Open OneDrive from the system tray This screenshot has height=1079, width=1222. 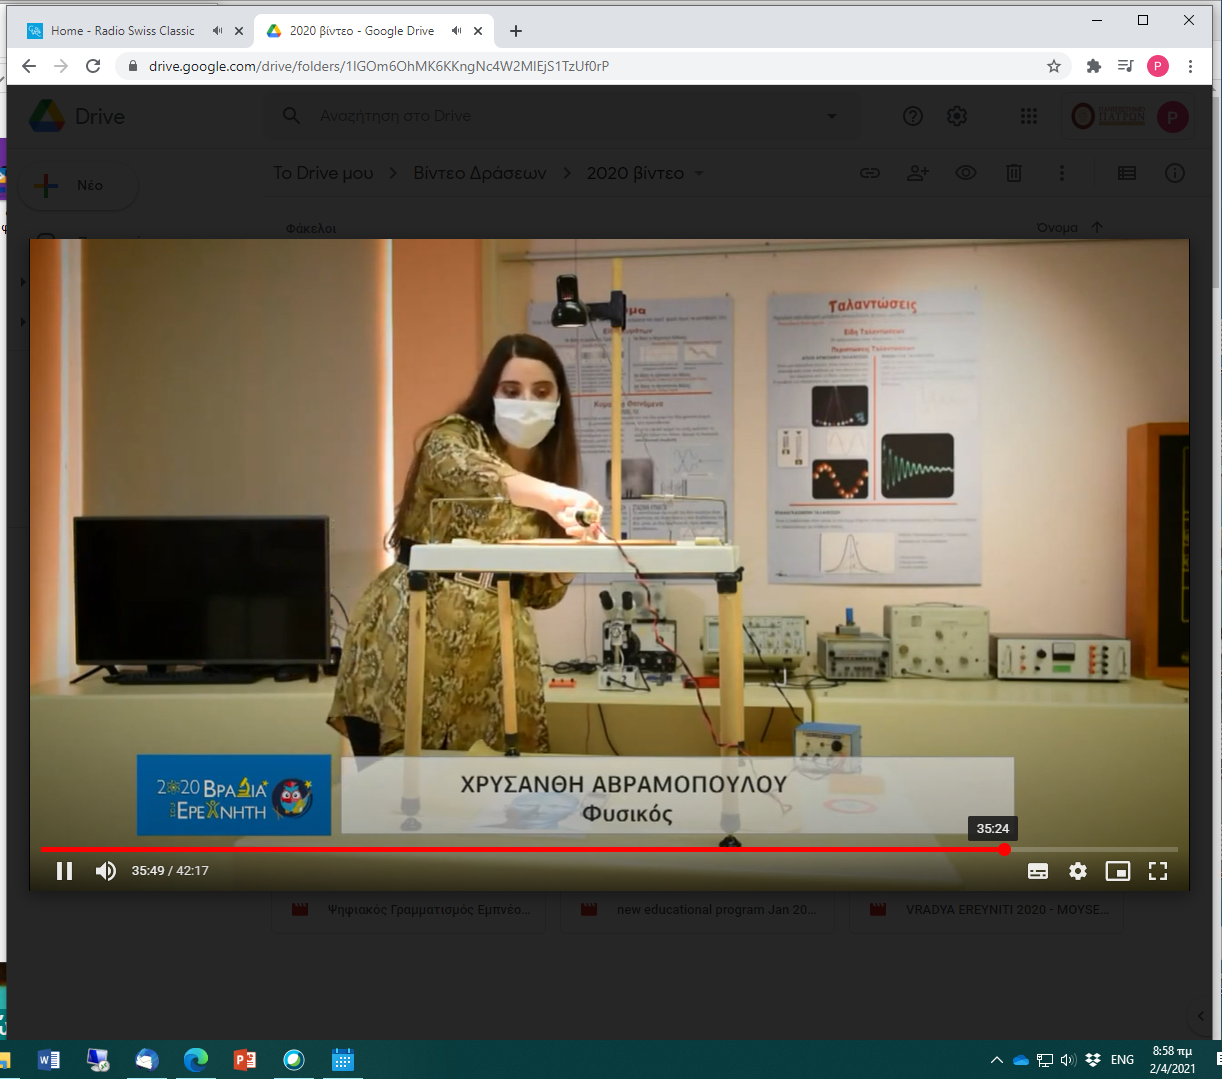1021,1060
